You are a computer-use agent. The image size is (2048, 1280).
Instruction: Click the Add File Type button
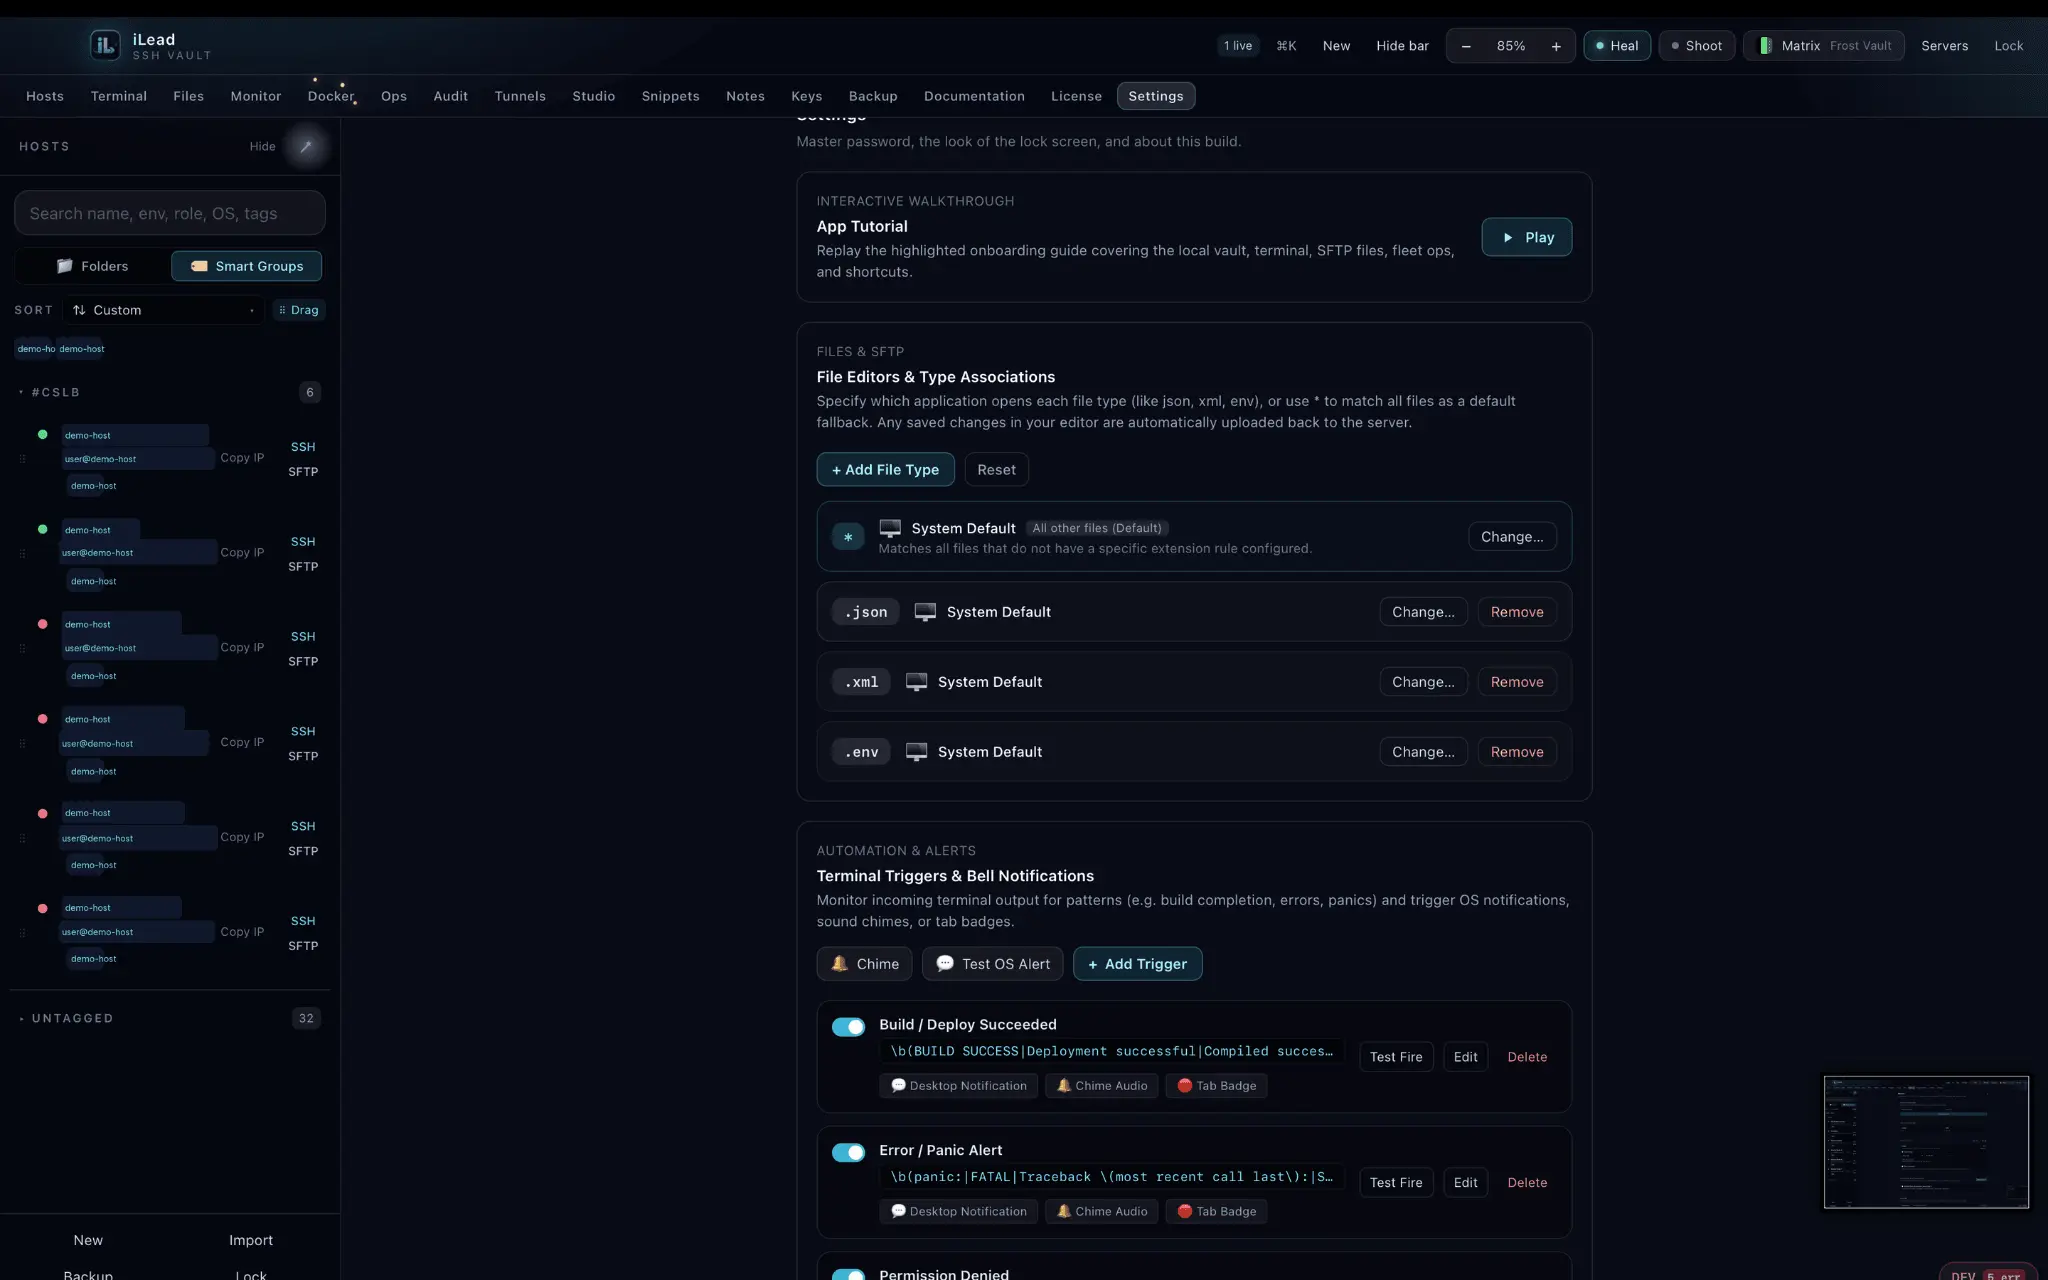[x=885, y=470]
